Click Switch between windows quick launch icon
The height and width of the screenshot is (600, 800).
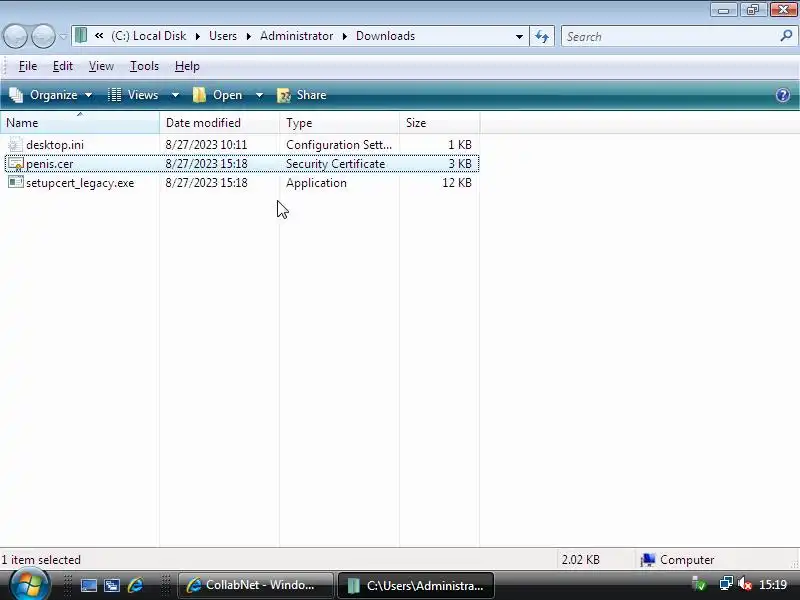pos(112,585)
